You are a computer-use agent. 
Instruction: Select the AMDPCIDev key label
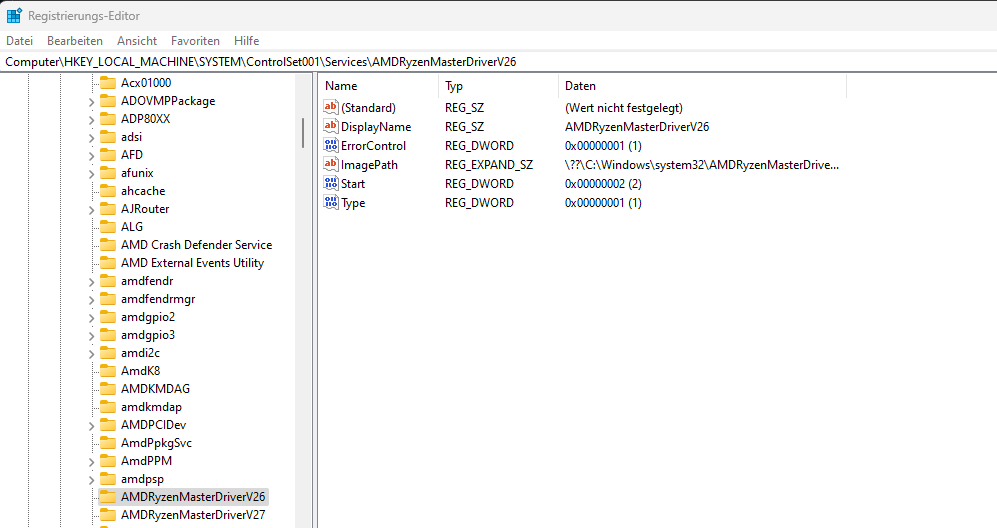click(153, 425)
